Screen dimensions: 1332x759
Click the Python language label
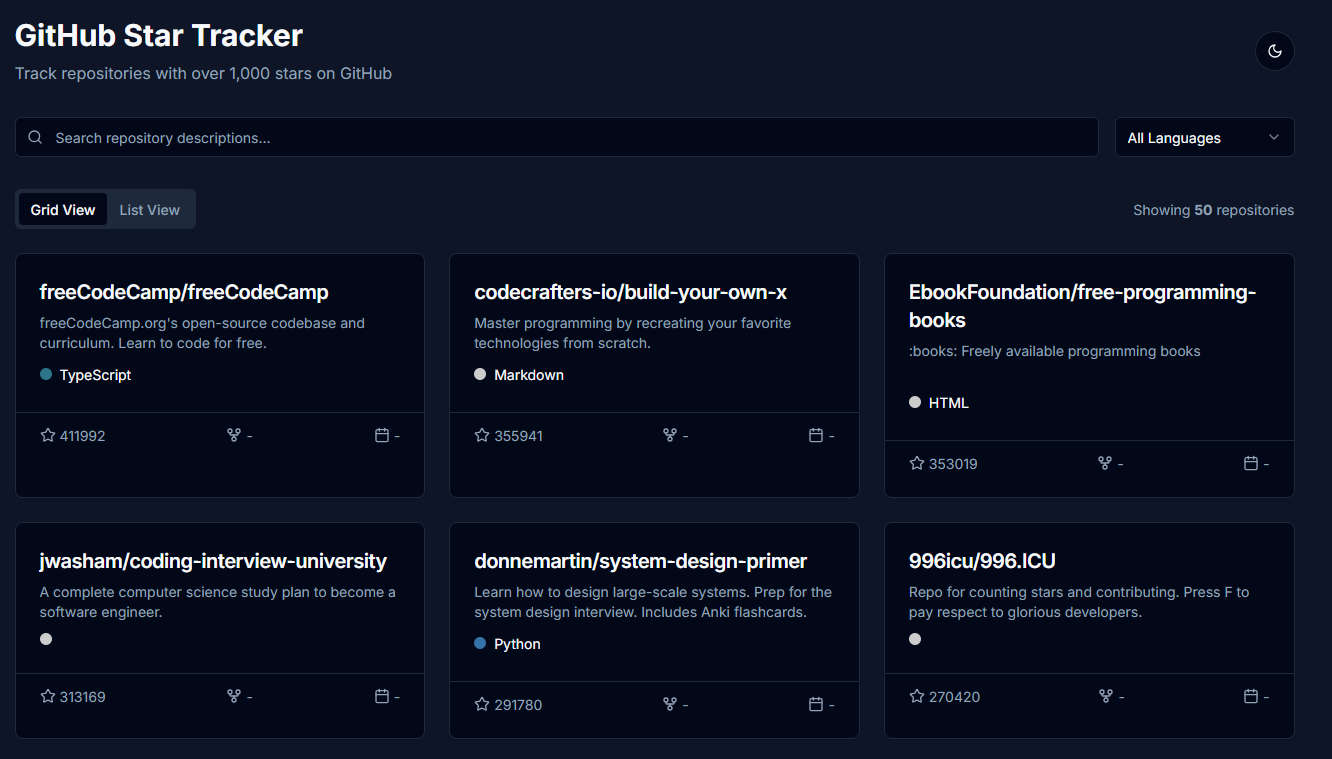517,644
